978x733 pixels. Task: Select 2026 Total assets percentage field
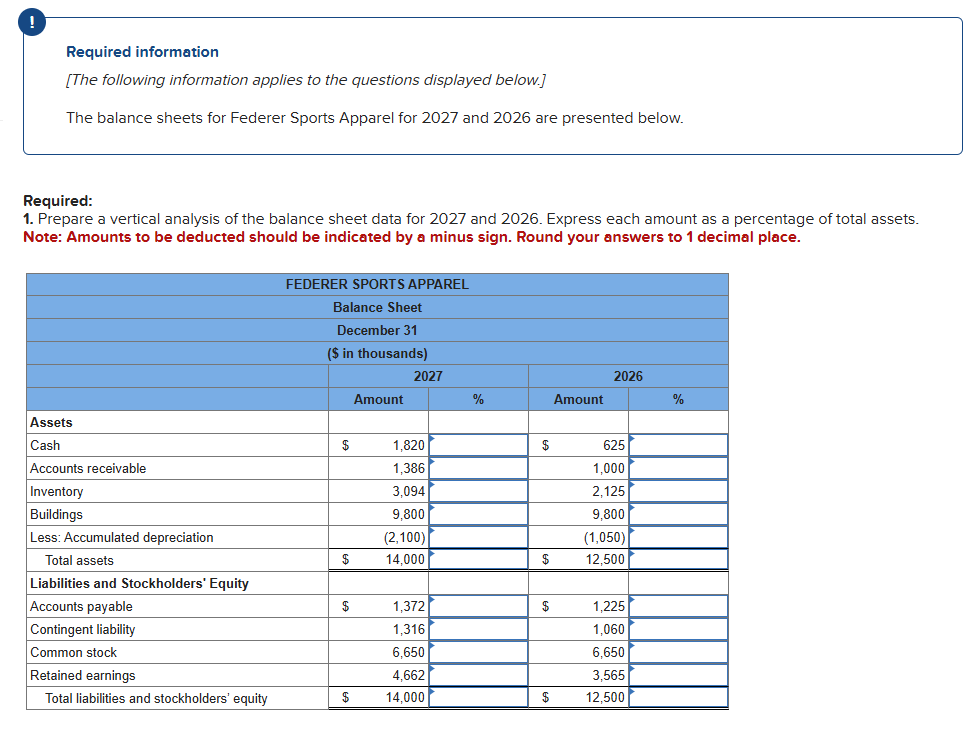tap(679, 560)
